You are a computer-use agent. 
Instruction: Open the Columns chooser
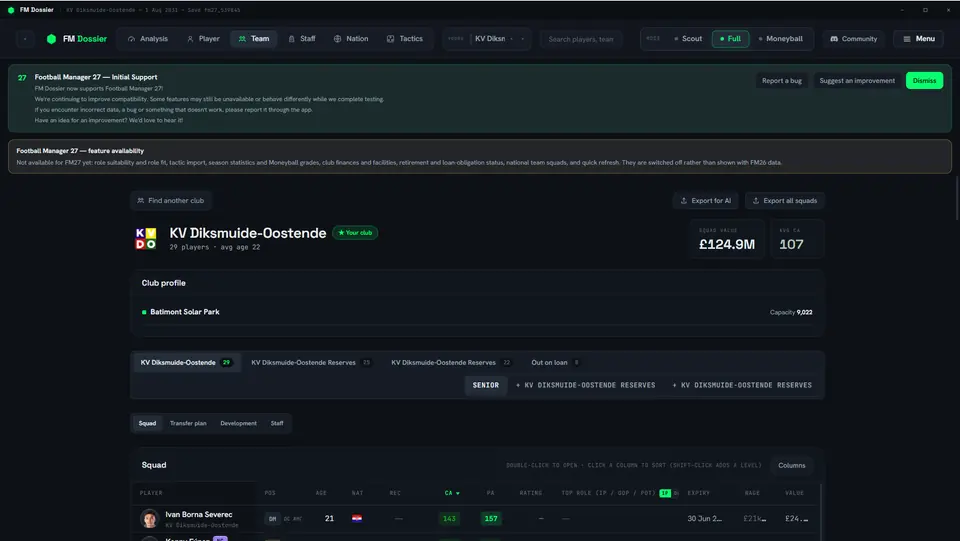coord(792,465)
